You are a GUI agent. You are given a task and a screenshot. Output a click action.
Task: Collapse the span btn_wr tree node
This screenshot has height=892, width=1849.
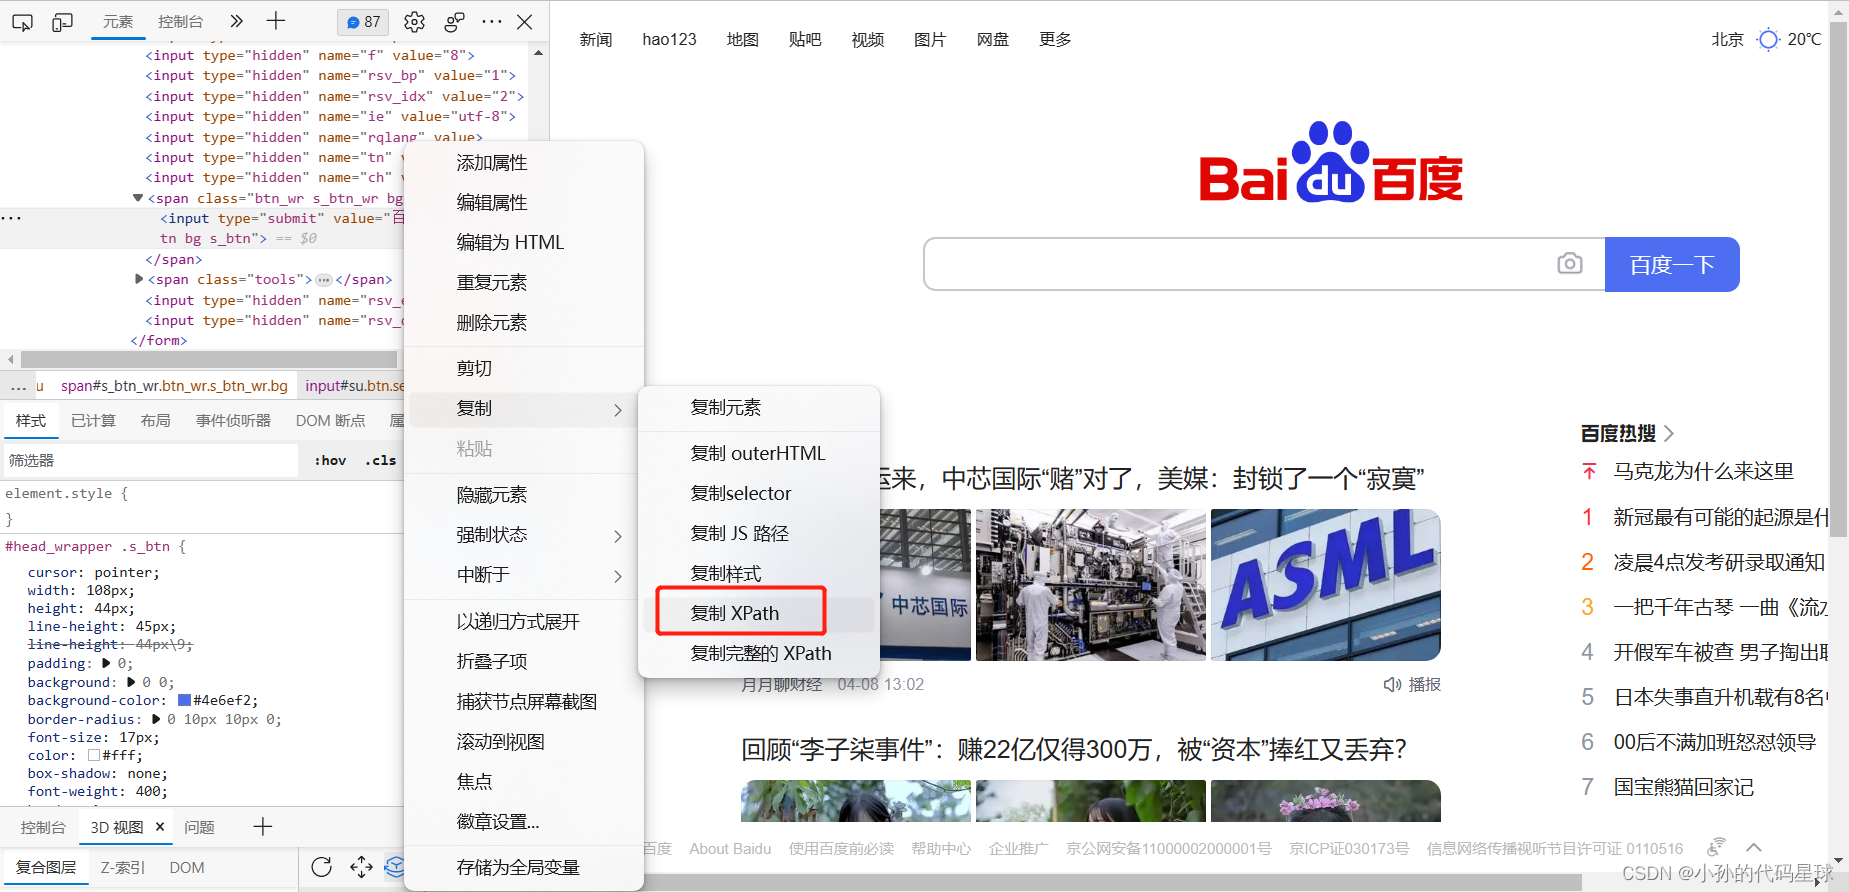[x=138, y=198]
